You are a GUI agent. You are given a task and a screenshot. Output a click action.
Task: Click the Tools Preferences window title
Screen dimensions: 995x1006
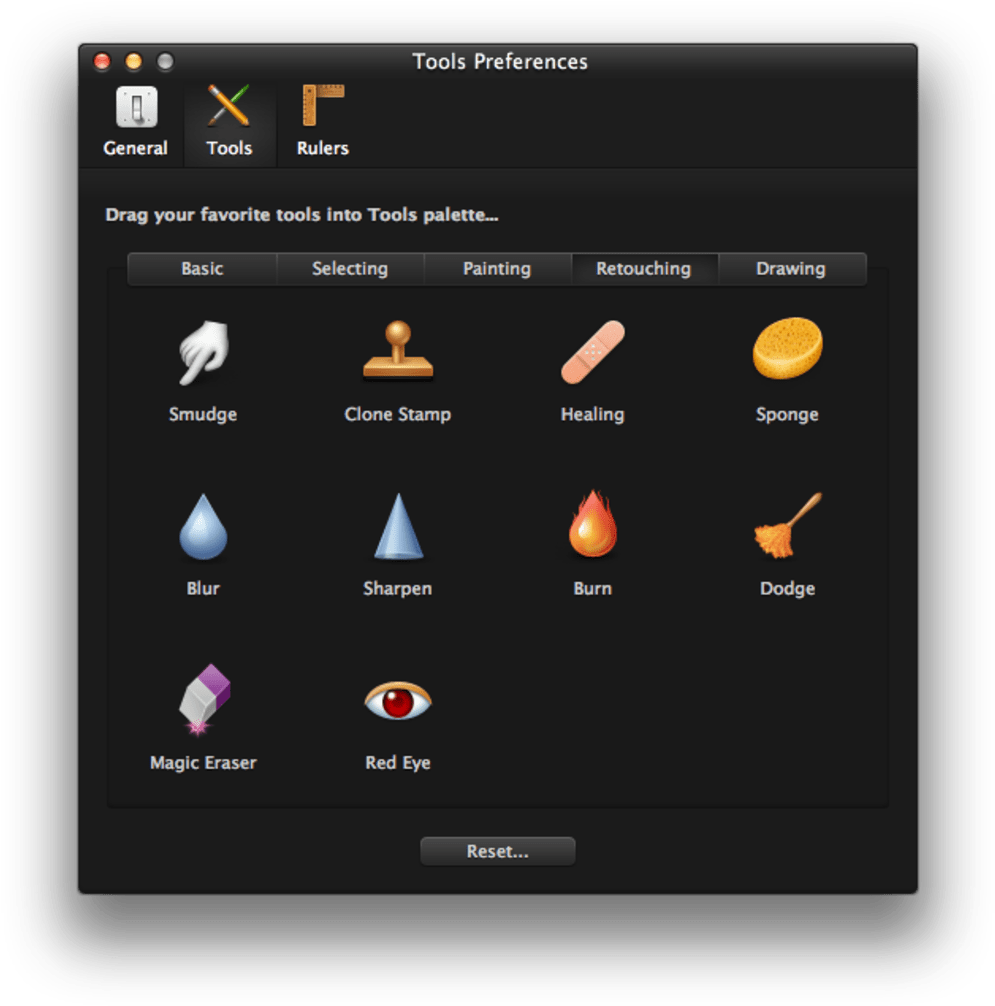[x=500, y=62]
